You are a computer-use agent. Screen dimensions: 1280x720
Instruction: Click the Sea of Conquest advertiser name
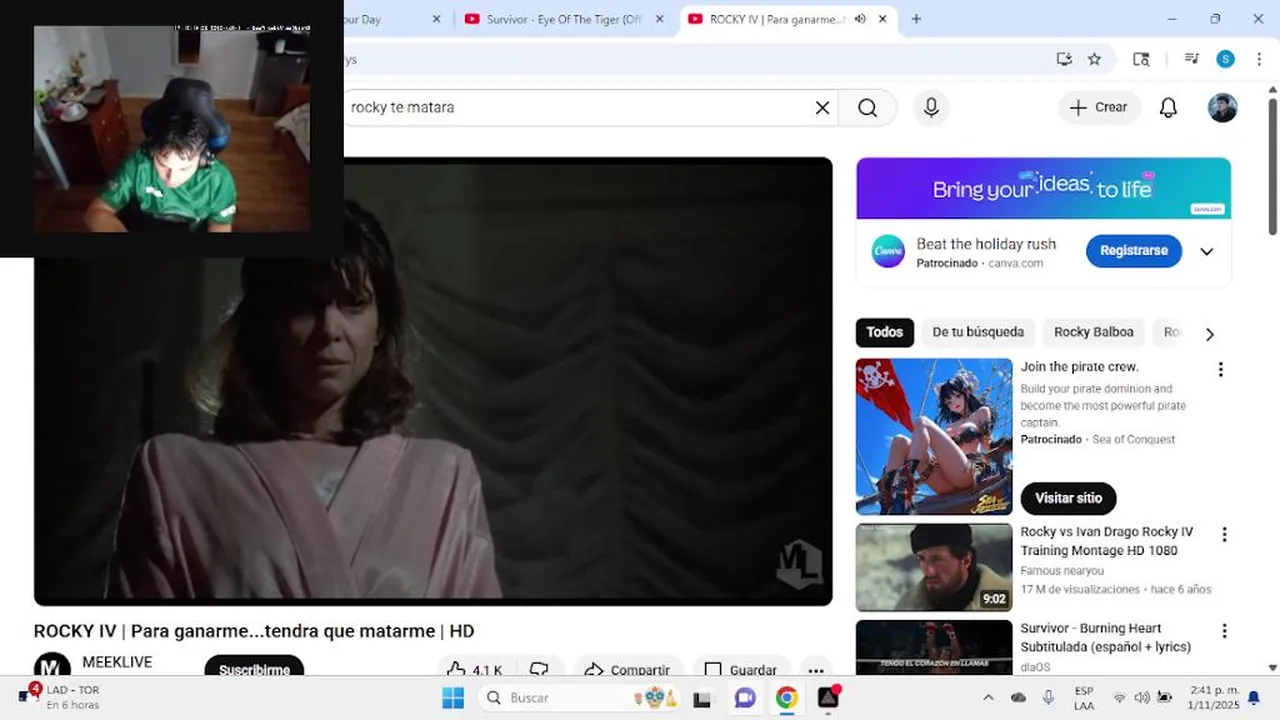point(1133,440)
